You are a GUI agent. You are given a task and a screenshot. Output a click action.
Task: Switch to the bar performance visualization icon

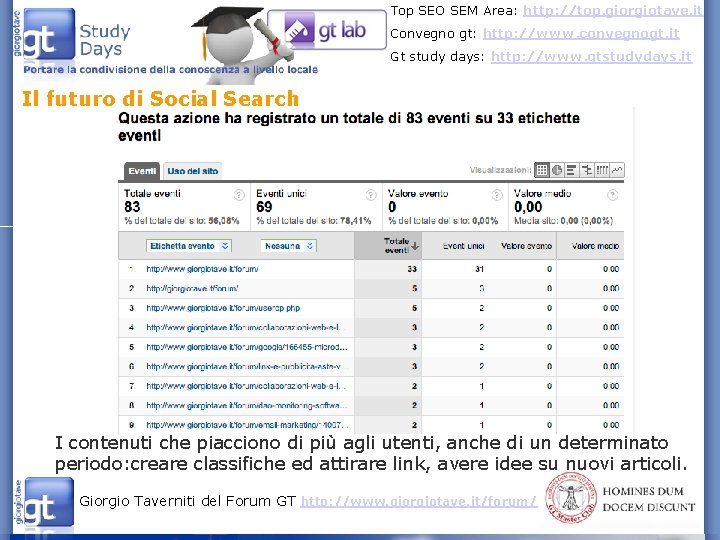point(571,170)
